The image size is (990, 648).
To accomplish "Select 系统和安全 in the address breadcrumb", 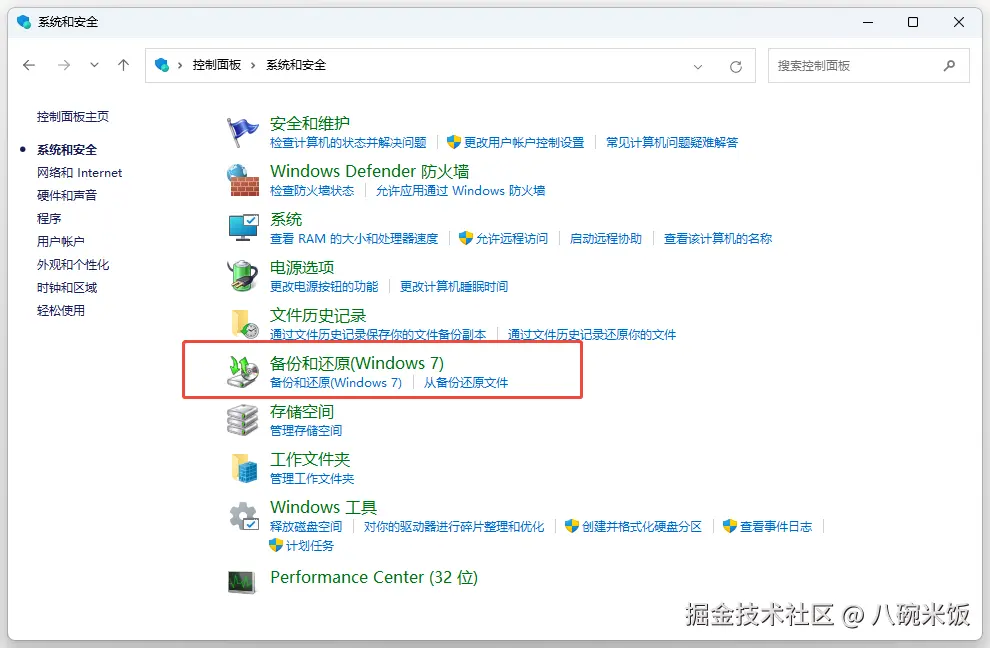I will (x=295, y=65).
